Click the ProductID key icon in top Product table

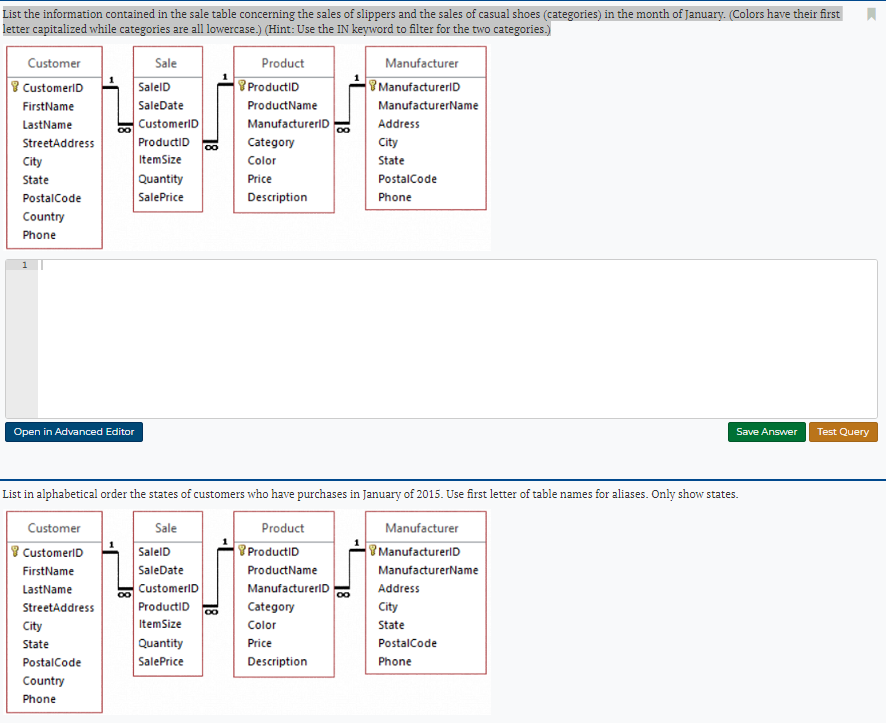pyautogui.click(x=241, y=86)
